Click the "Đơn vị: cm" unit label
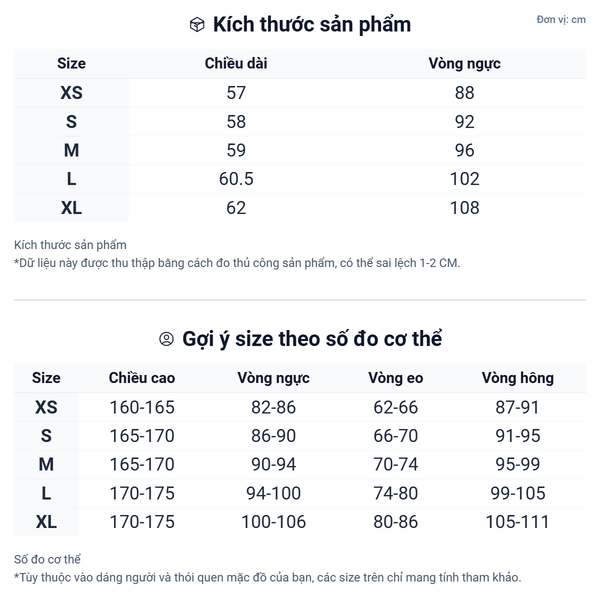This screenshot has height=600, width=600. tap(561, 20)
